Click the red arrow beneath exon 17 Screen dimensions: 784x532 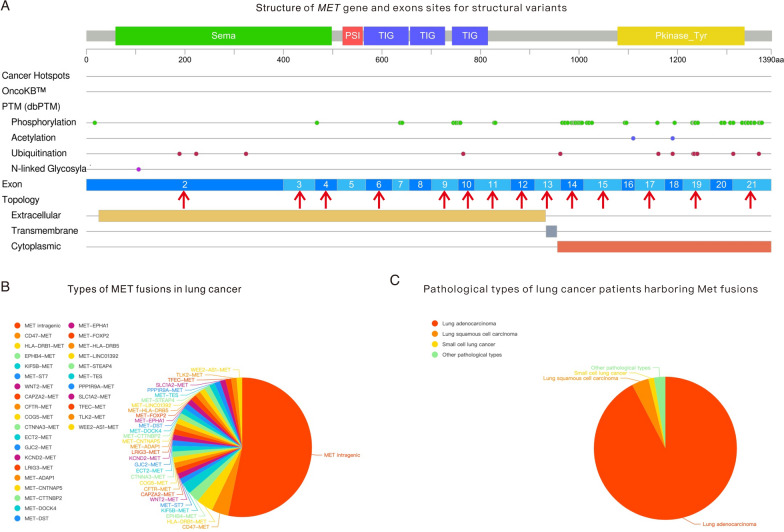(649, 201)
